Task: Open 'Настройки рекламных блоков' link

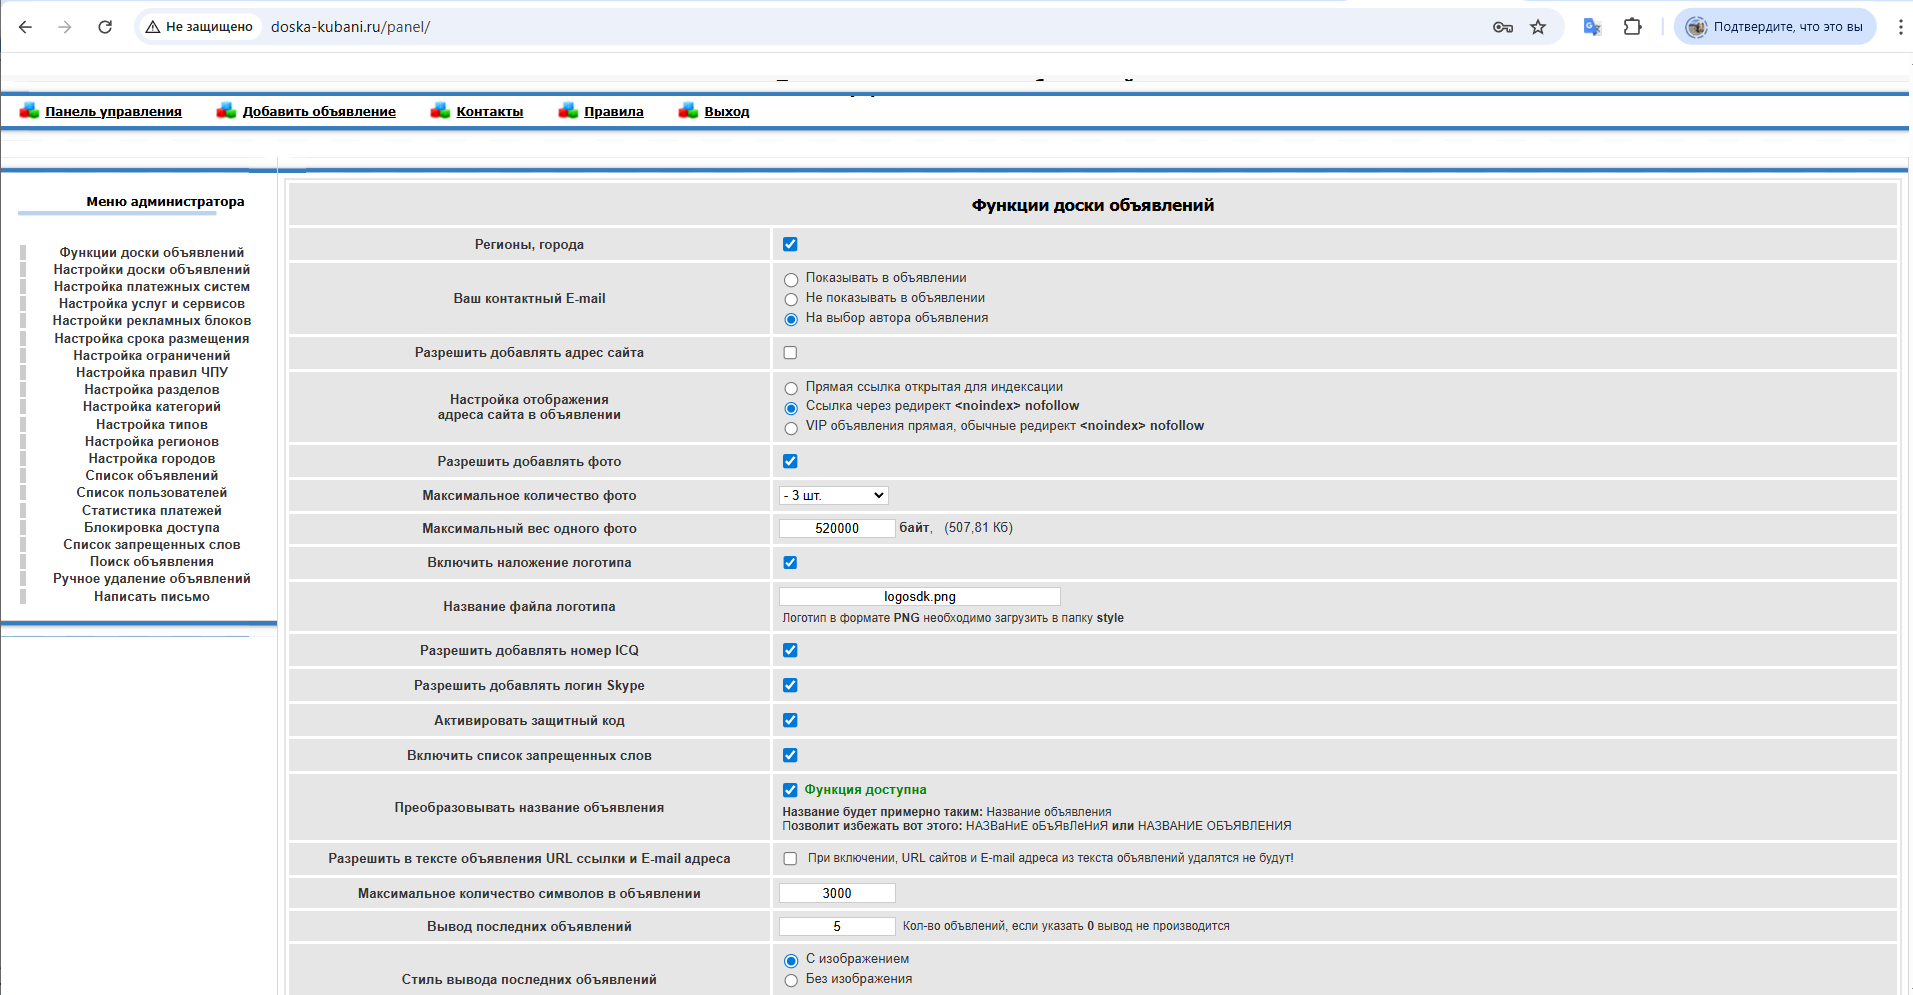Action: 152,320
